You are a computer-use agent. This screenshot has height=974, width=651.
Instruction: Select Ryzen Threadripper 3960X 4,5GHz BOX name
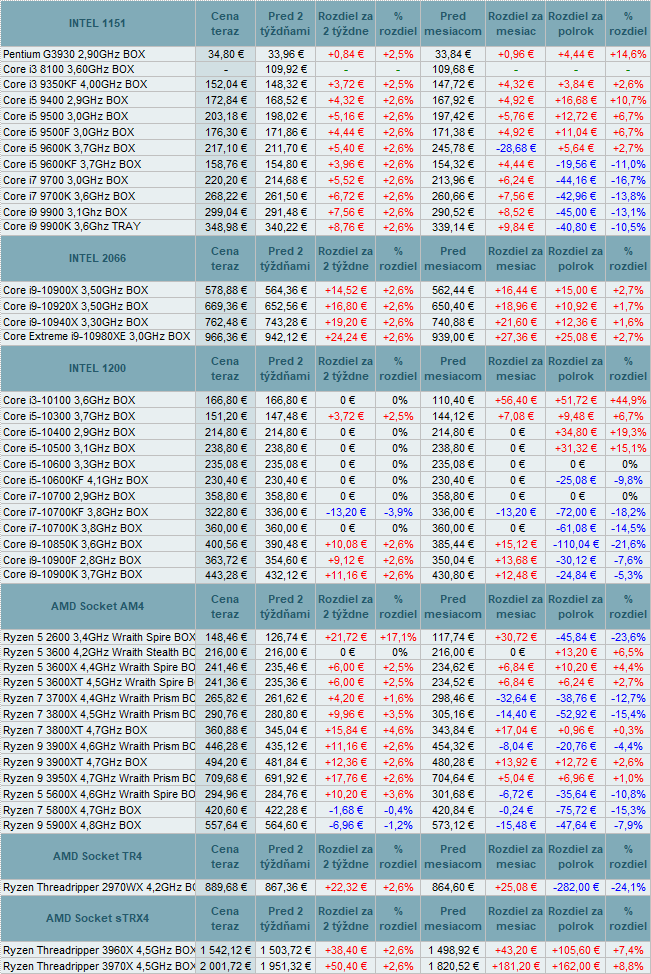point(99,950)
